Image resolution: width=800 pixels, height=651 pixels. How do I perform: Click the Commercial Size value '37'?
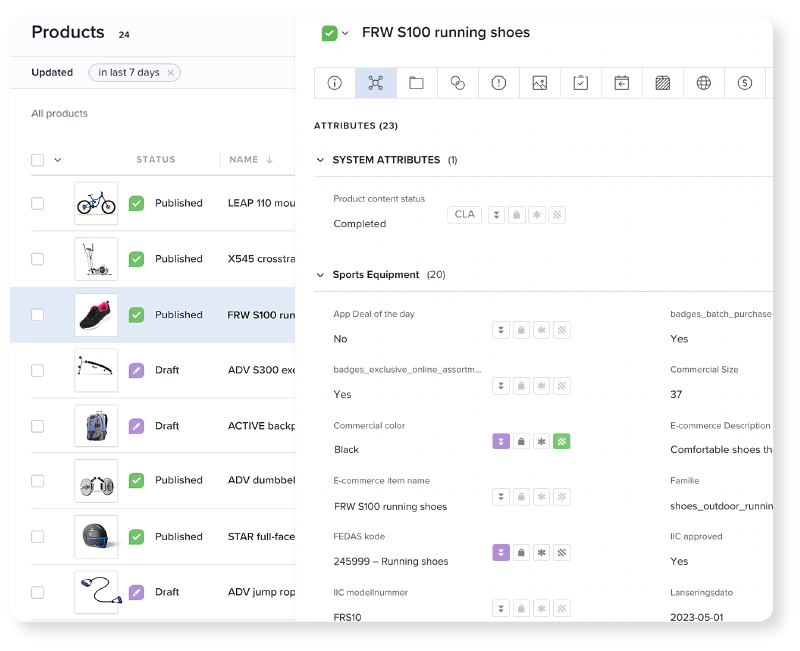(676, 394)
